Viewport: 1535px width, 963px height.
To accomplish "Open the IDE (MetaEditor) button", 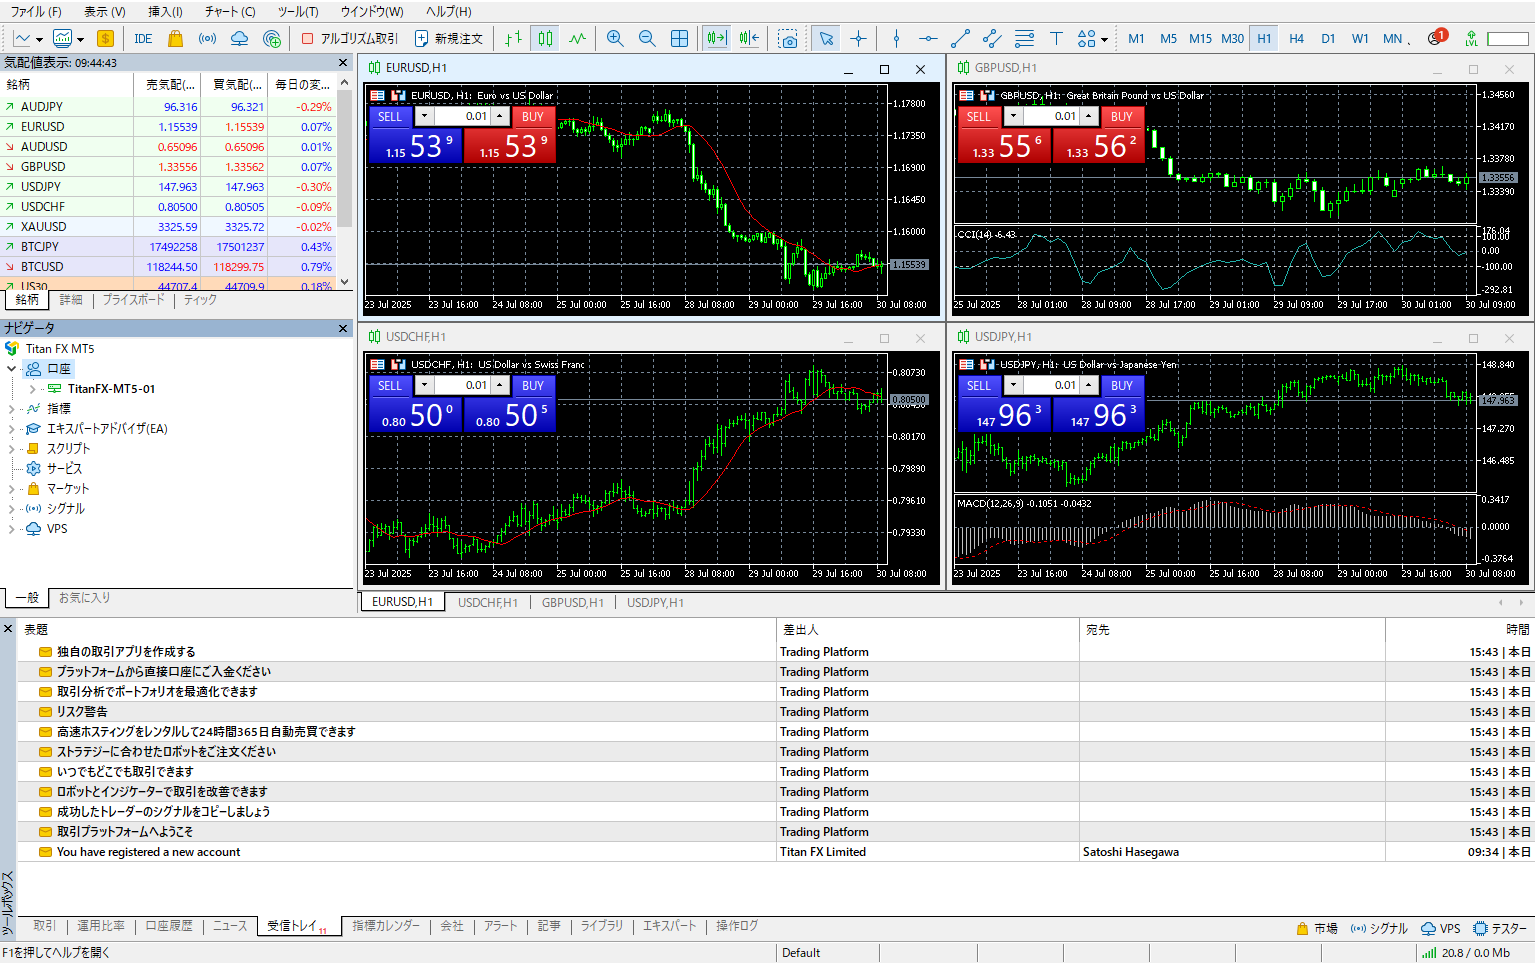I will (143, 39).
